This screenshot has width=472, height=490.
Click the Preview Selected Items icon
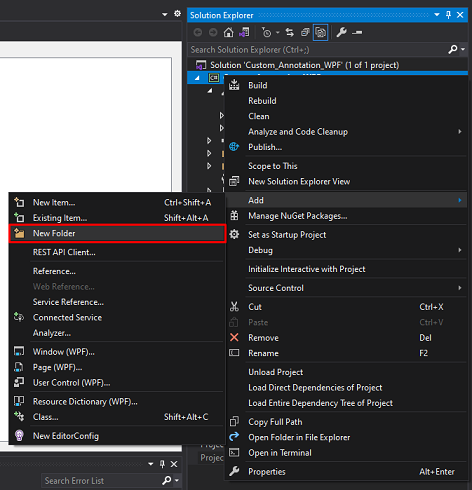357,32
